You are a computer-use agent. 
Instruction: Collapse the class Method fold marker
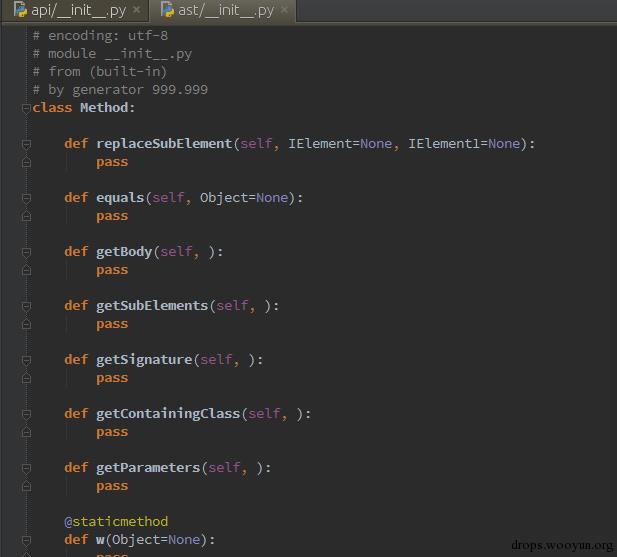point(26,108)
